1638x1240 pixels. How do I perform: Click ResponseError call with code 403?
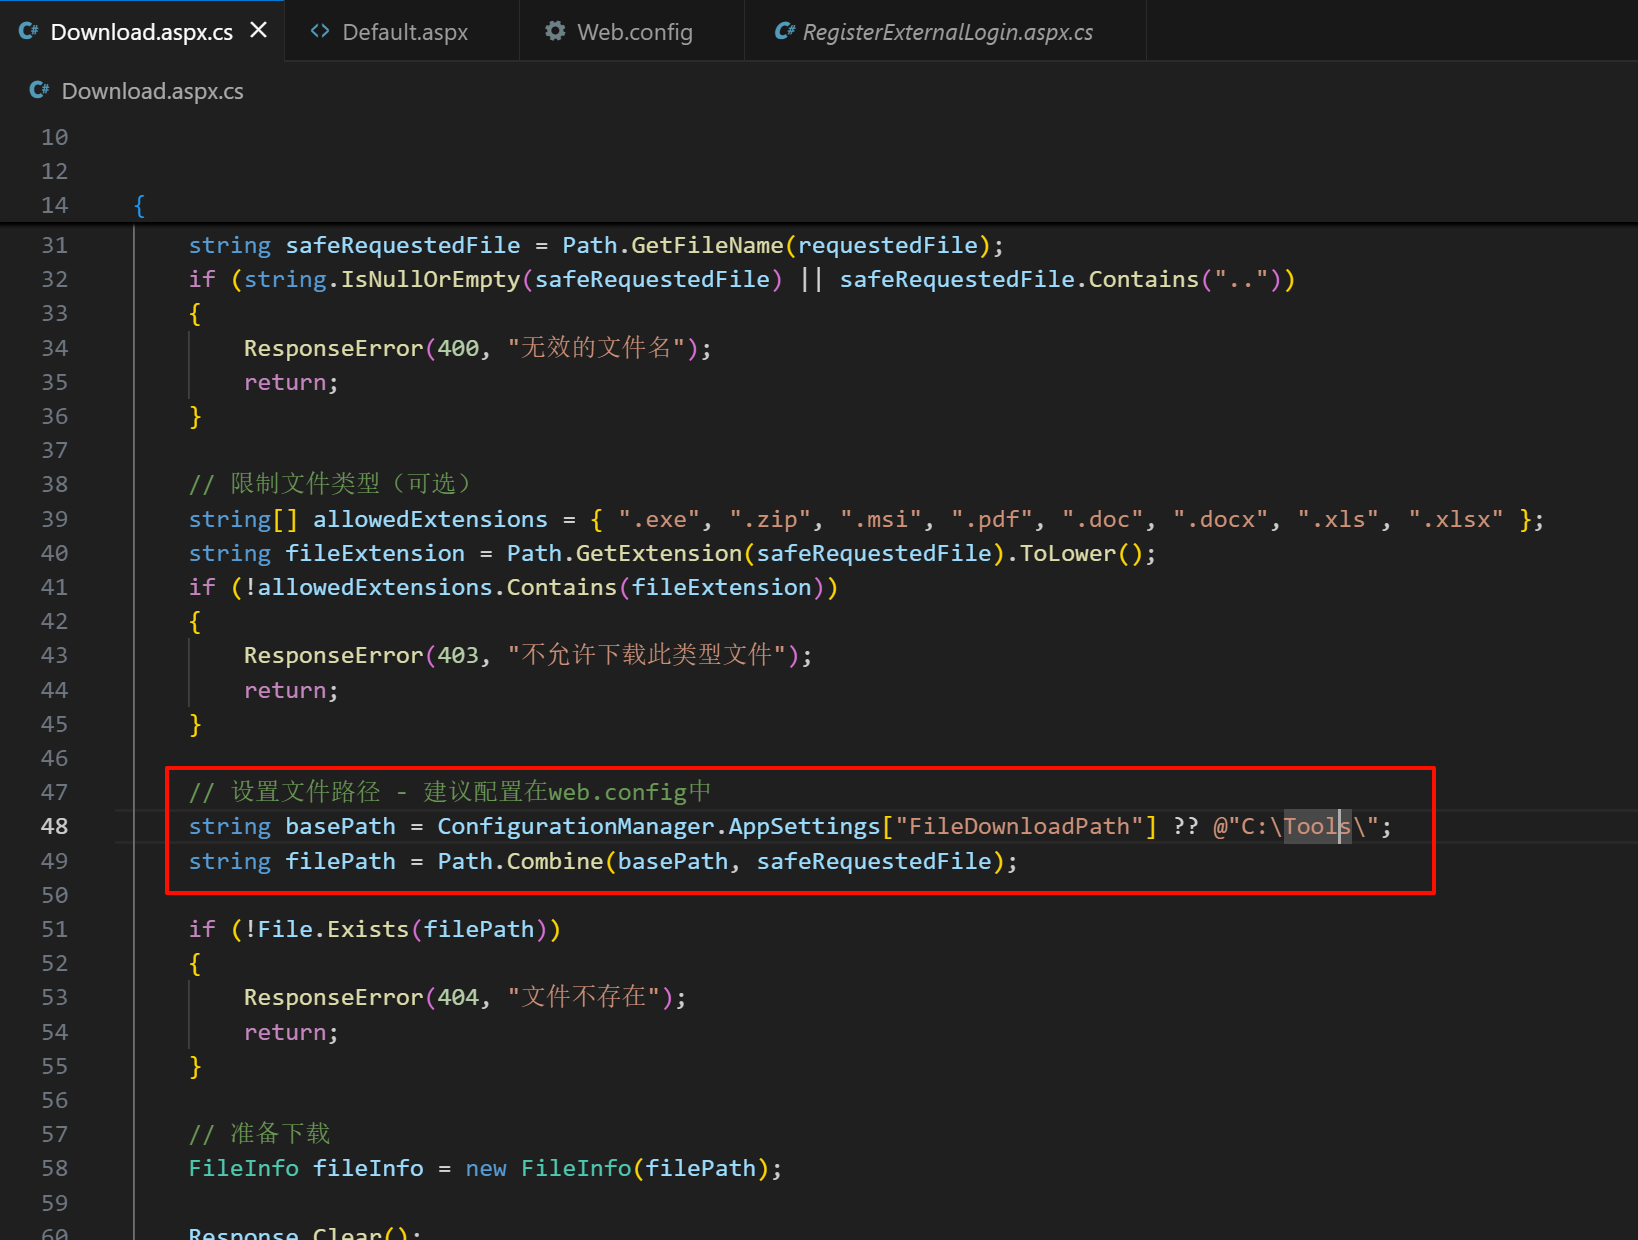[333, 655]
